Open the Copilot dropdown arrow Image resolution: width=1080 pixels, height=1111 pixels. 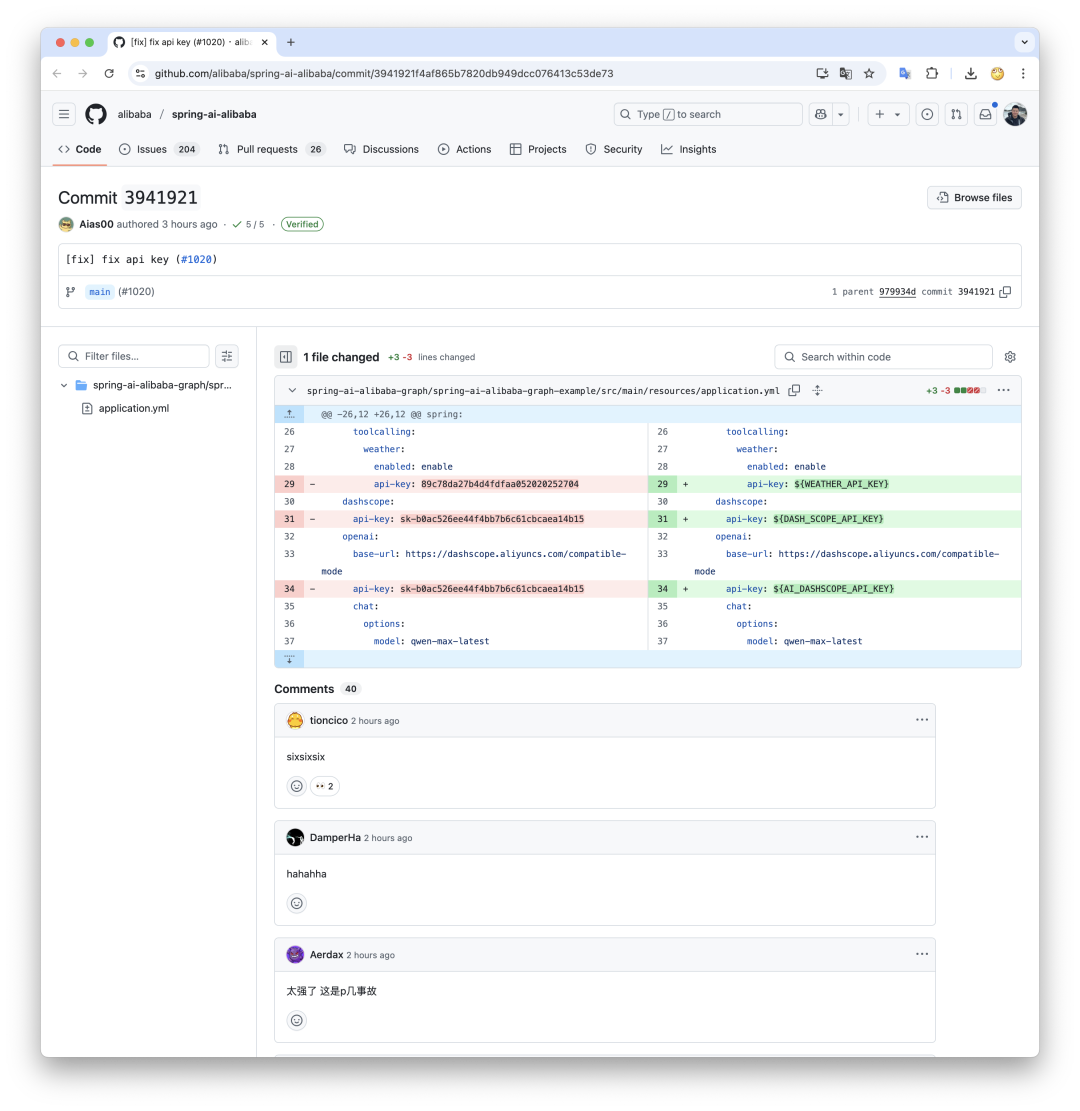coord(840,114)
